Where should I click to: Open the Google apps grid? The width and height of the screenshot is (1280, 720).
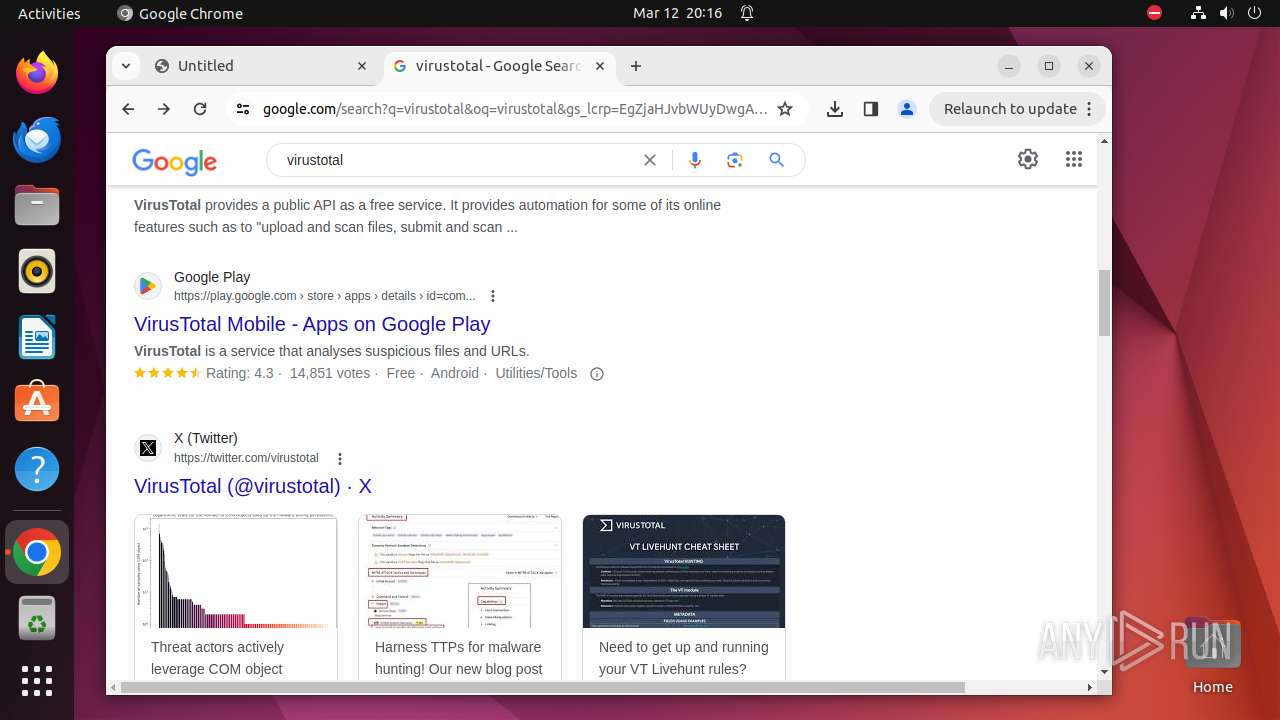tap(1074, 159)
